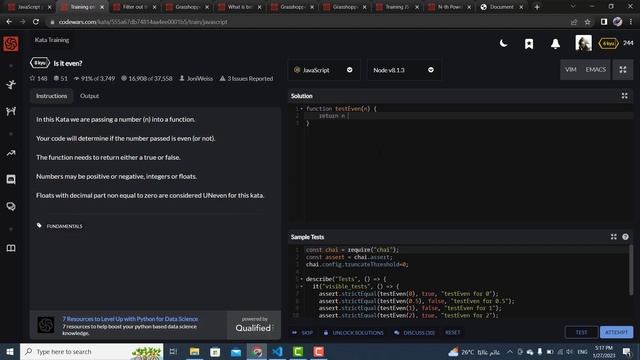Open the 7 Resources Python ad link
This screenshot has width=640, height=360.
click(x=130, y=319)
